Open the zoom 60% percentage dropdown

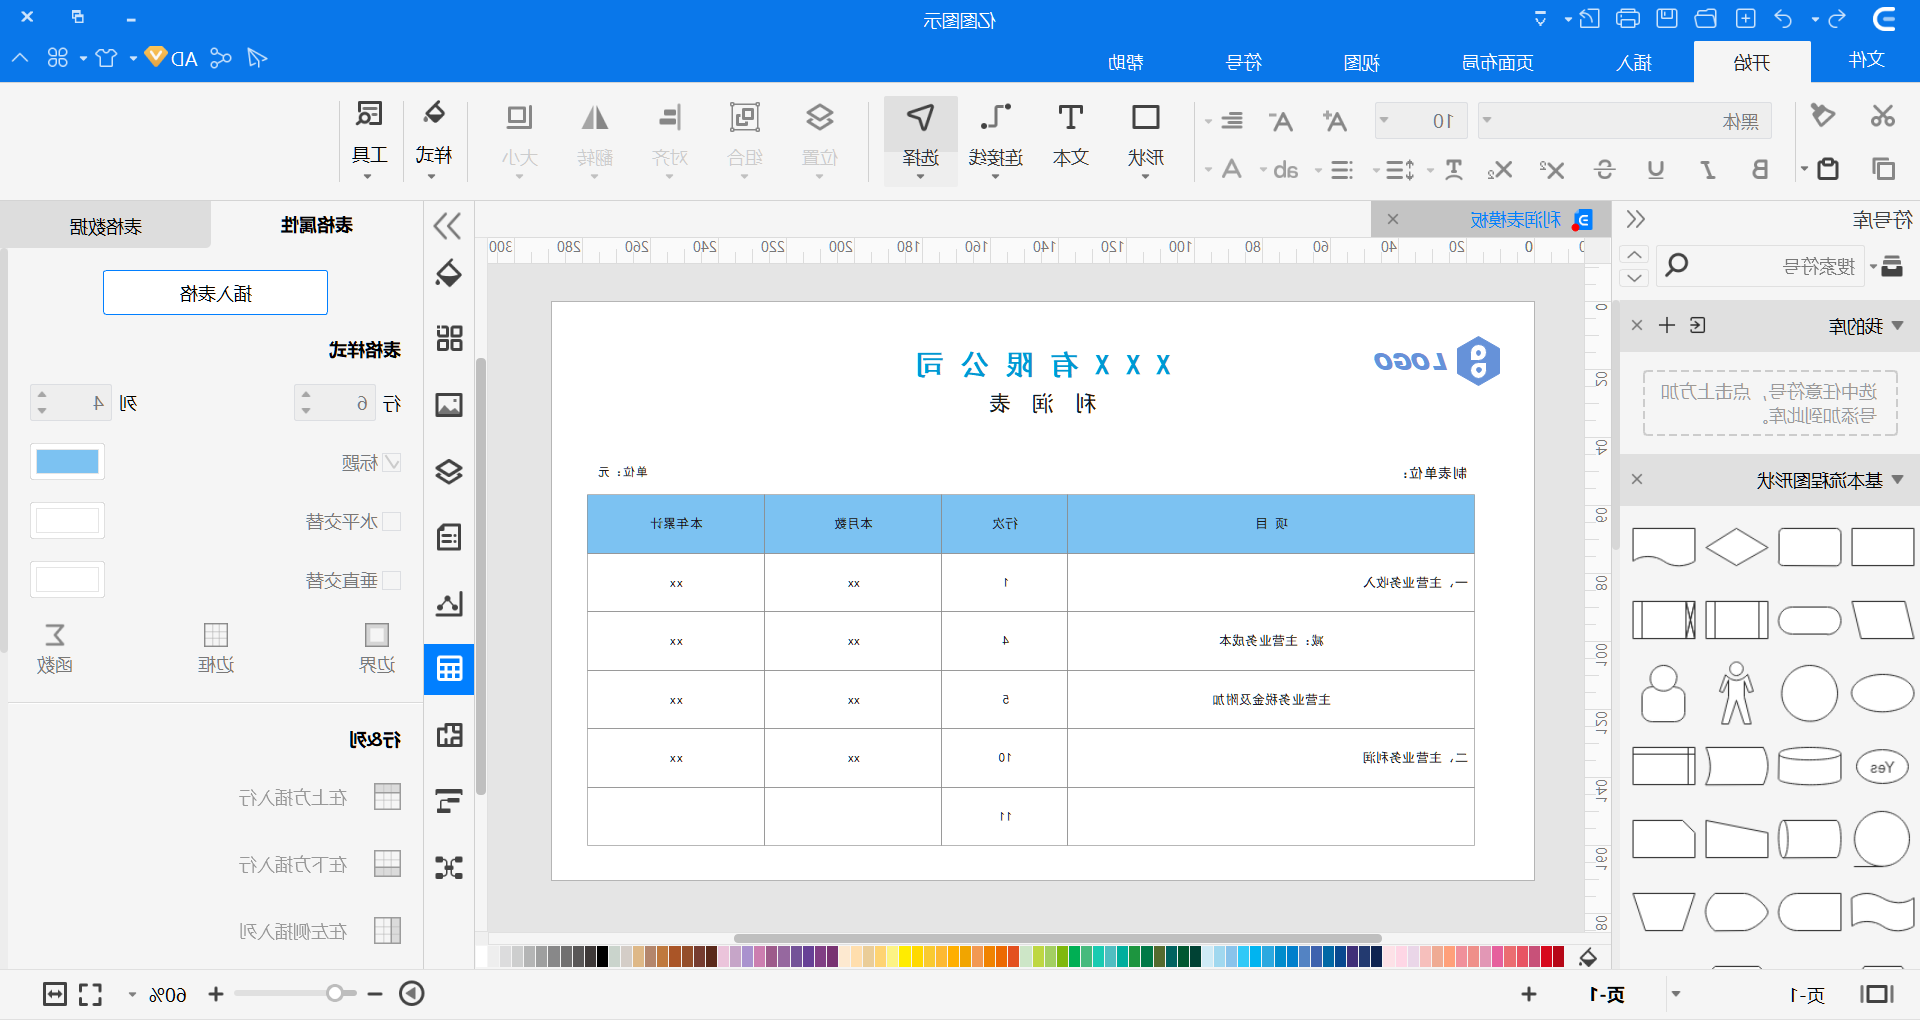132,995
